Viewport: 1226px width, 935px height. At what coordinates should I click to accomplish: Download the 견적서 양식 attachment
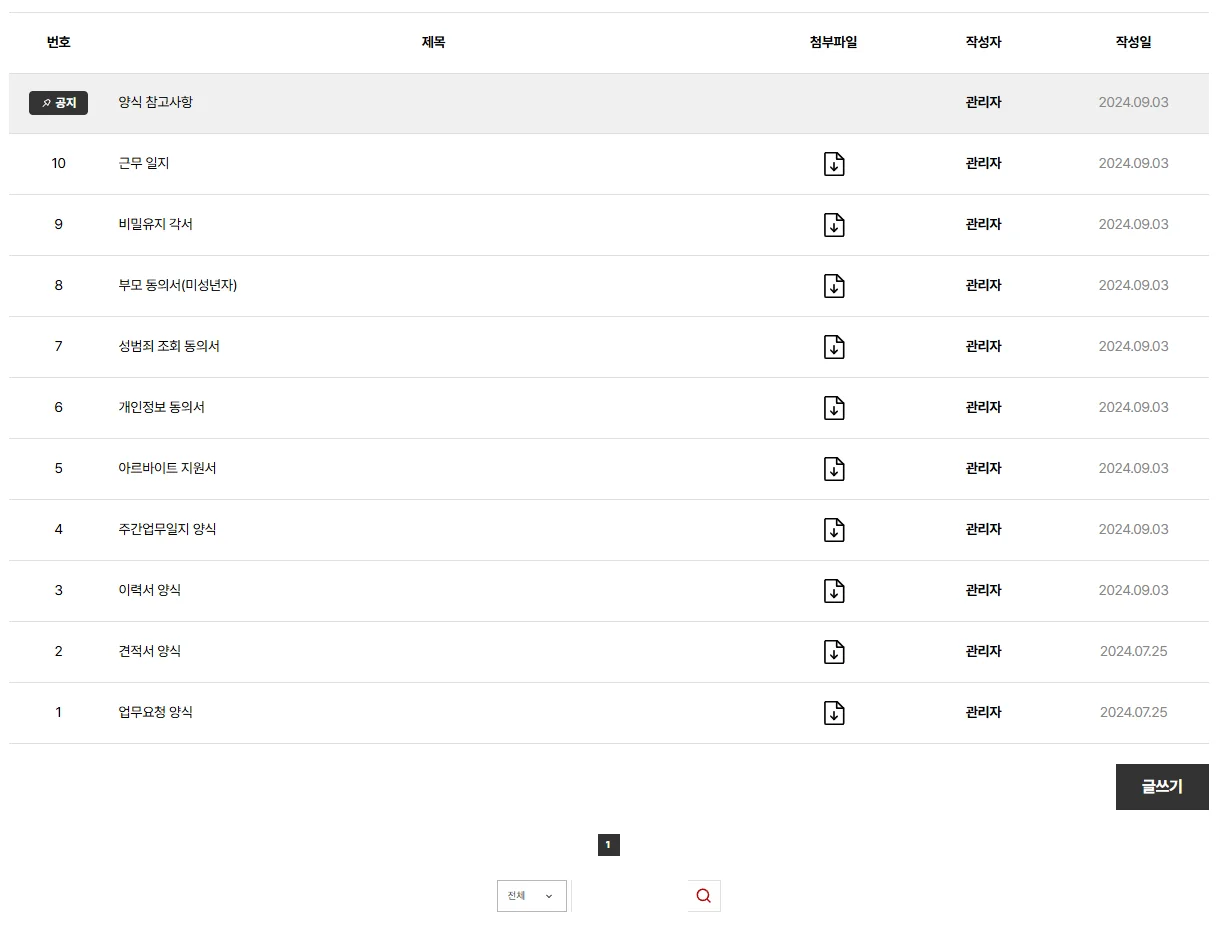(x=834, y=652)
